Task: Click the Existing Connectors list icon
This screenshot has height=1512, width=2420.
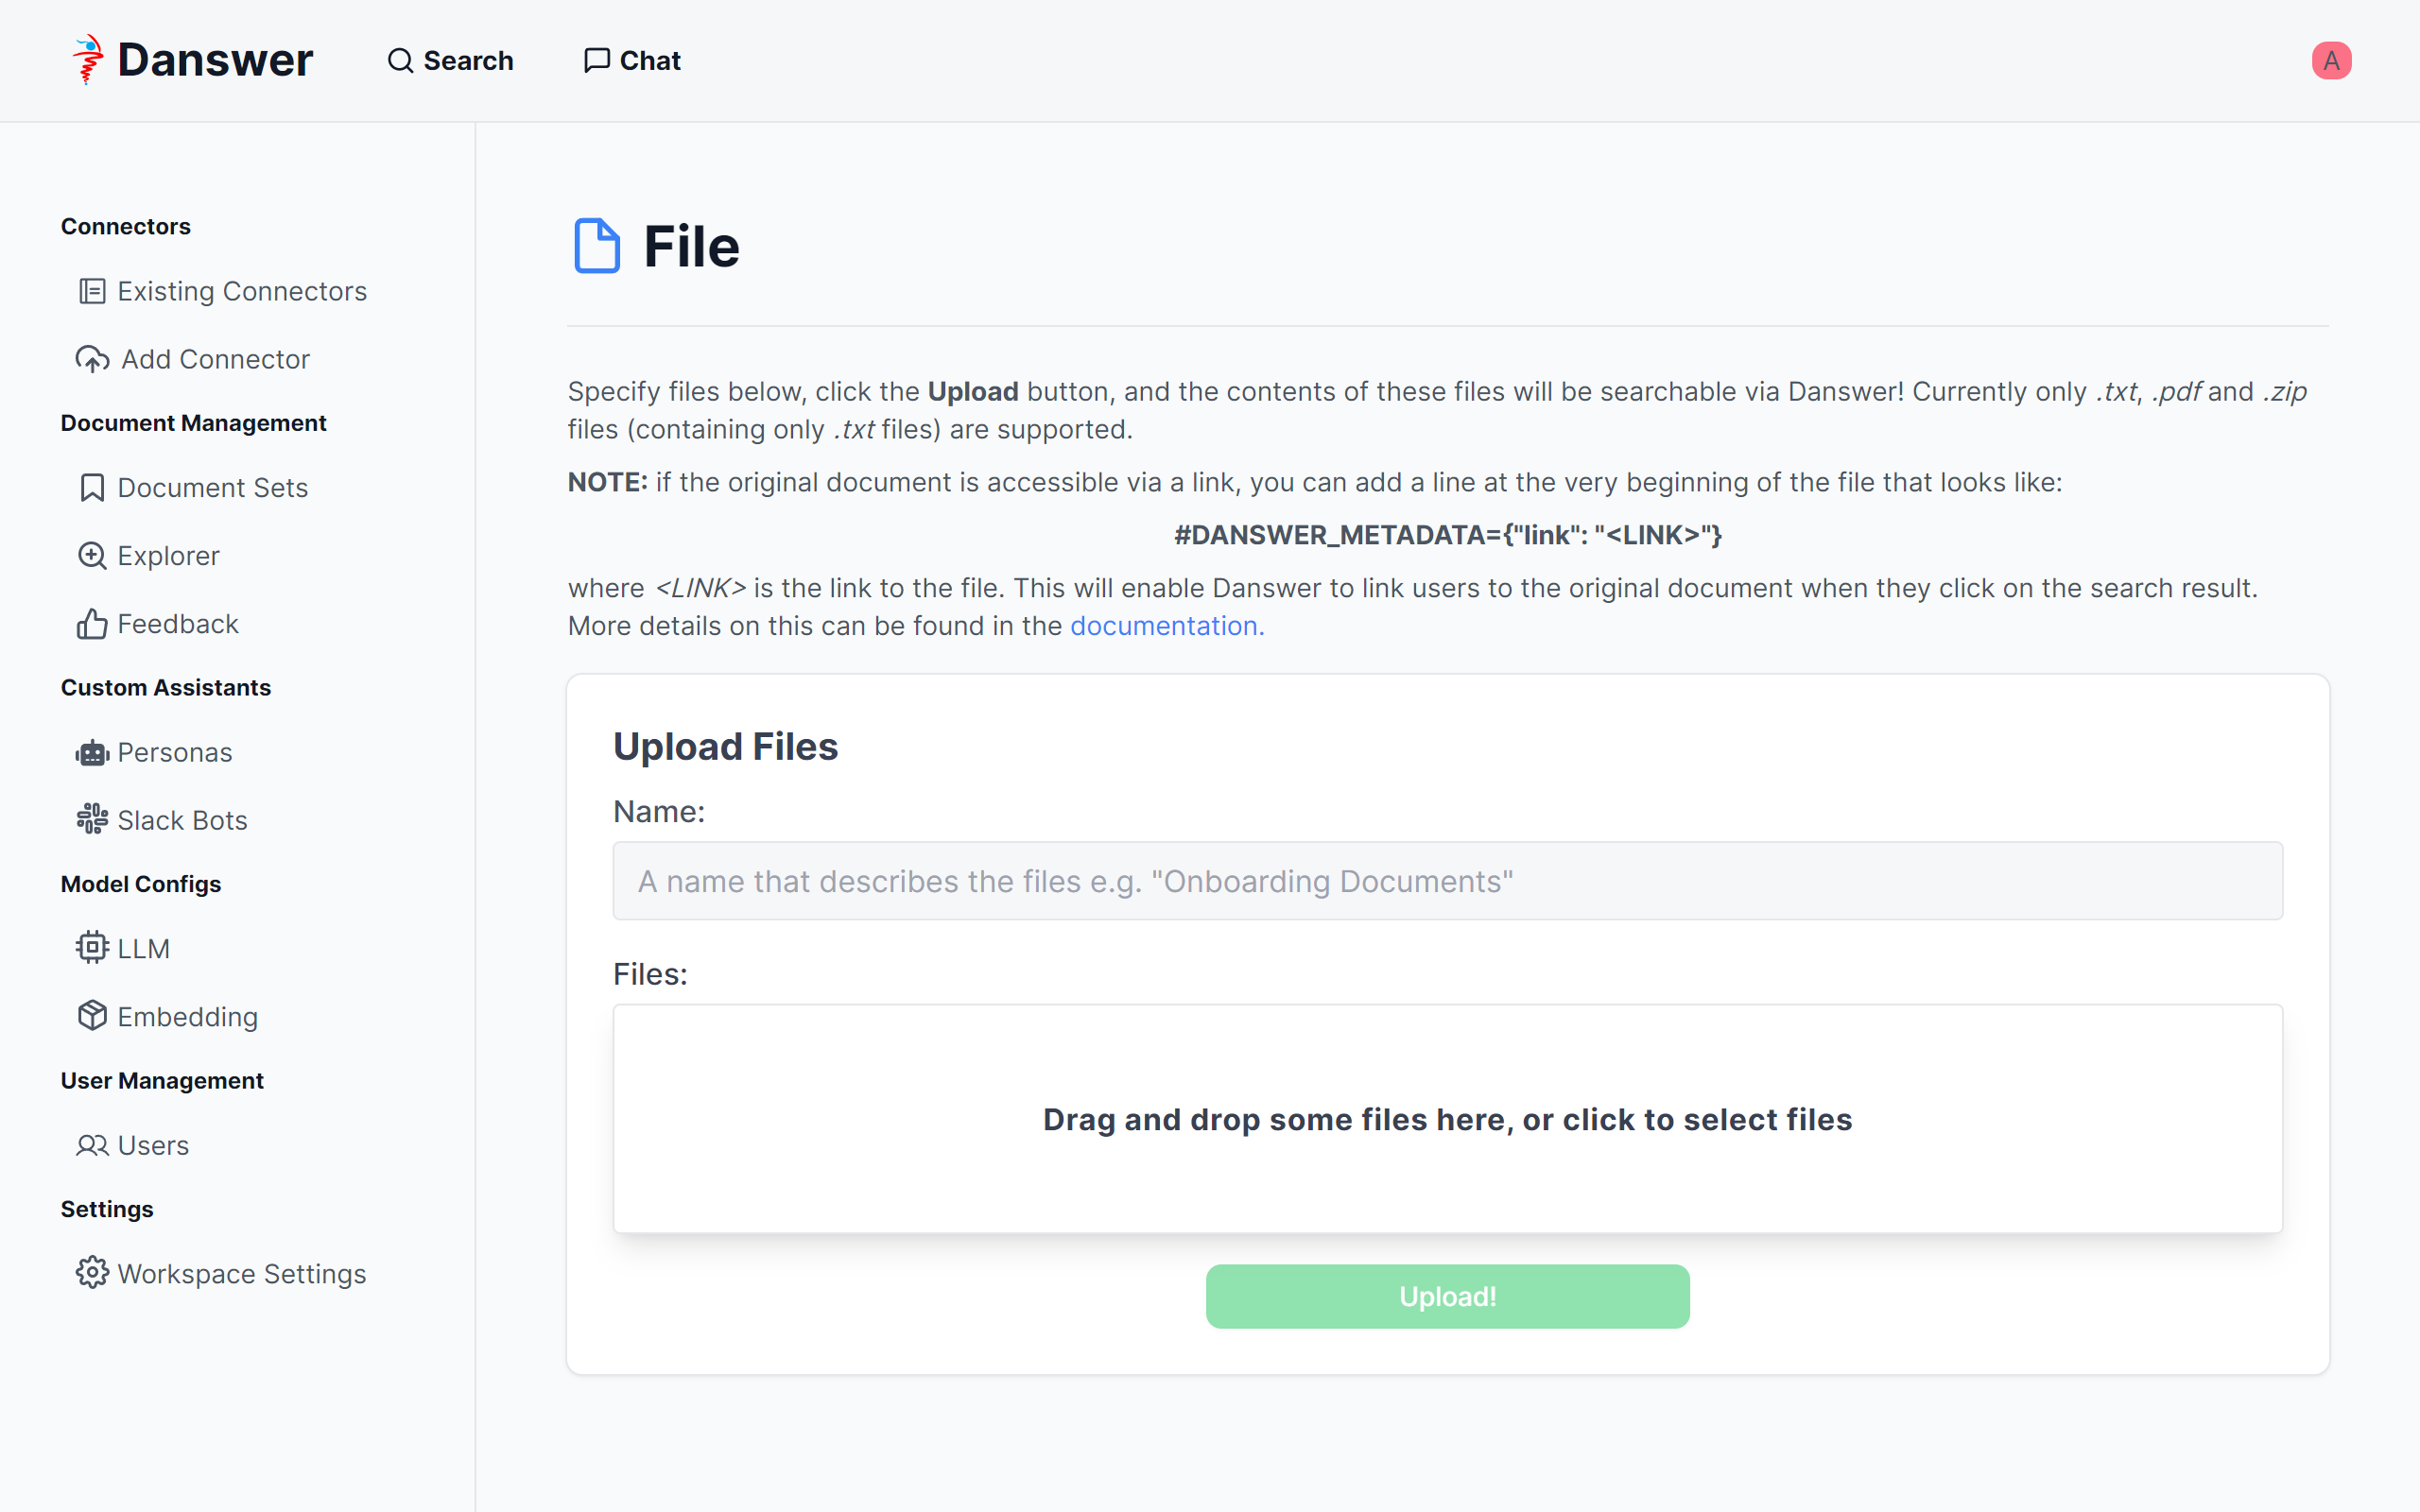Action: [92, 291]
